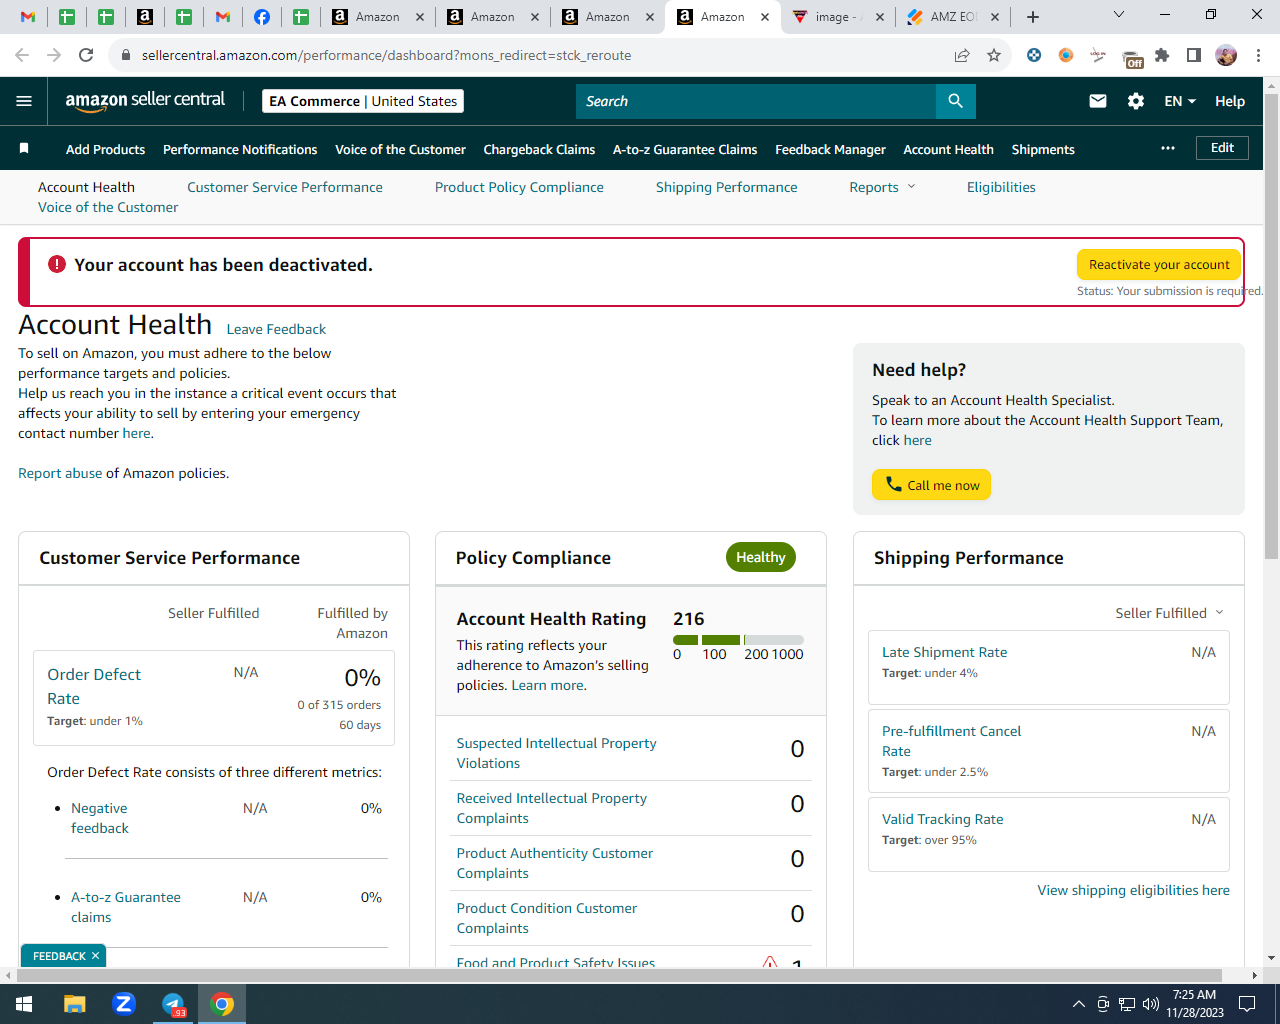Click the lock icon in the address bar
Screen dimensions: 1280x1024
point(126,55)
